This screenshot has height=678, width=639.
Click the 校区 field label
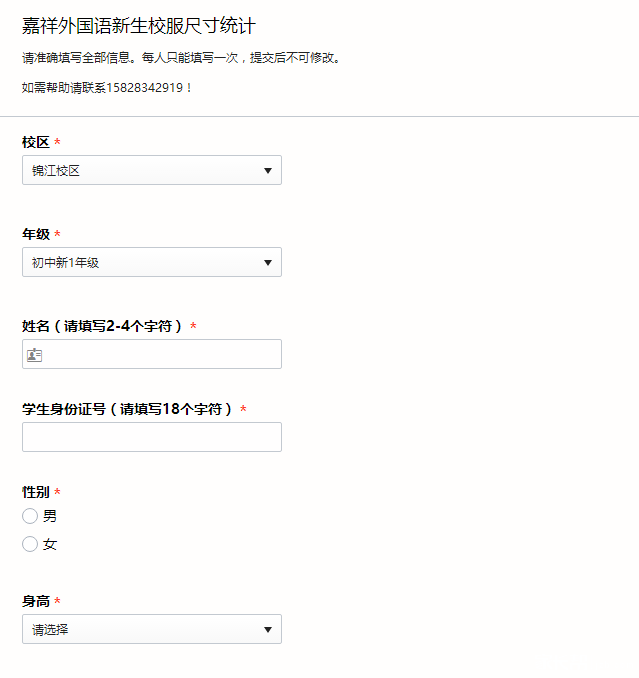pos(36,143)
